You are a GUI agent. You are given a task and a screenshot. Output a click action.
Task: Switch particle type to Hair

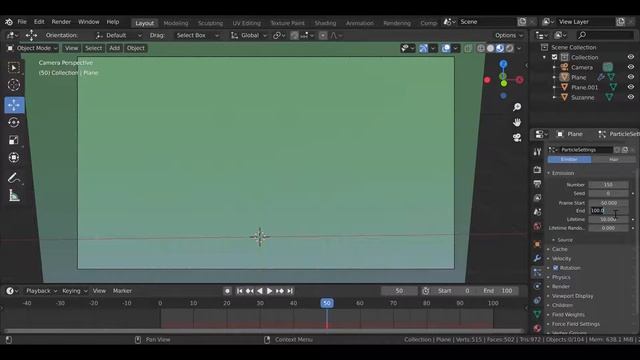(x=613, y=159)
